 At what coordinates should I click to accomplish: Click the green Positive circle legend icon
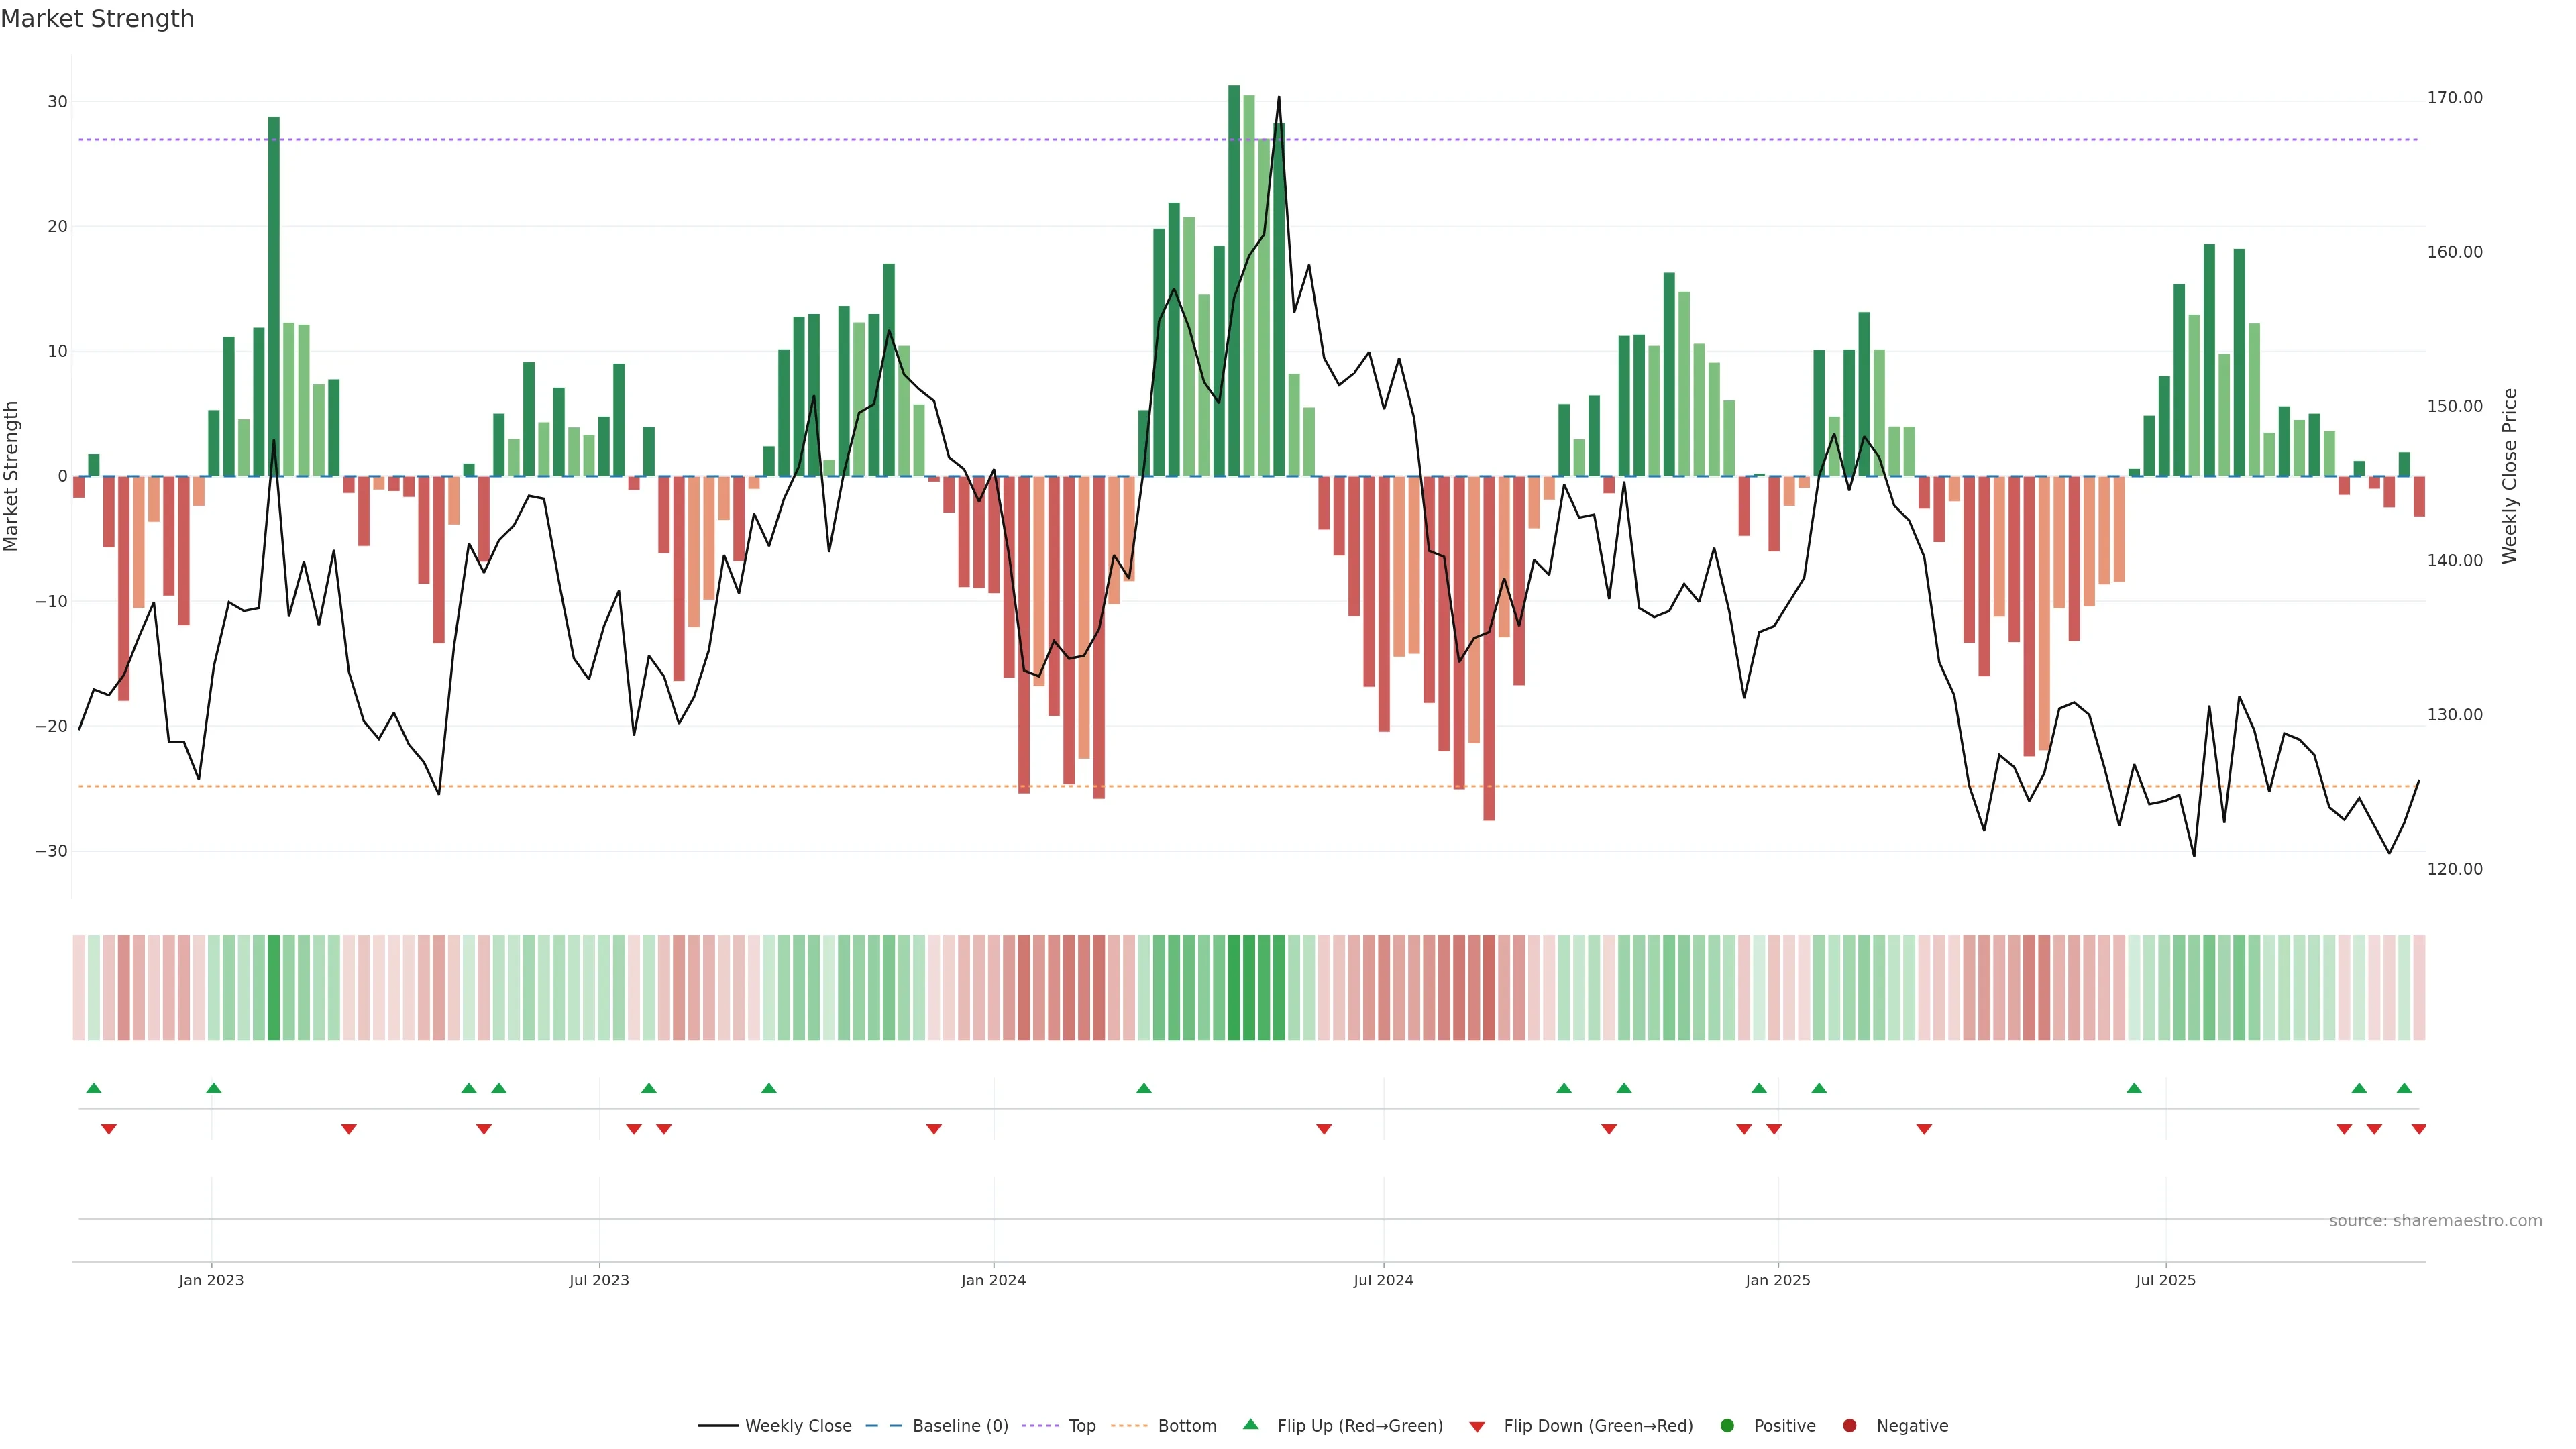[1727, 1426]
